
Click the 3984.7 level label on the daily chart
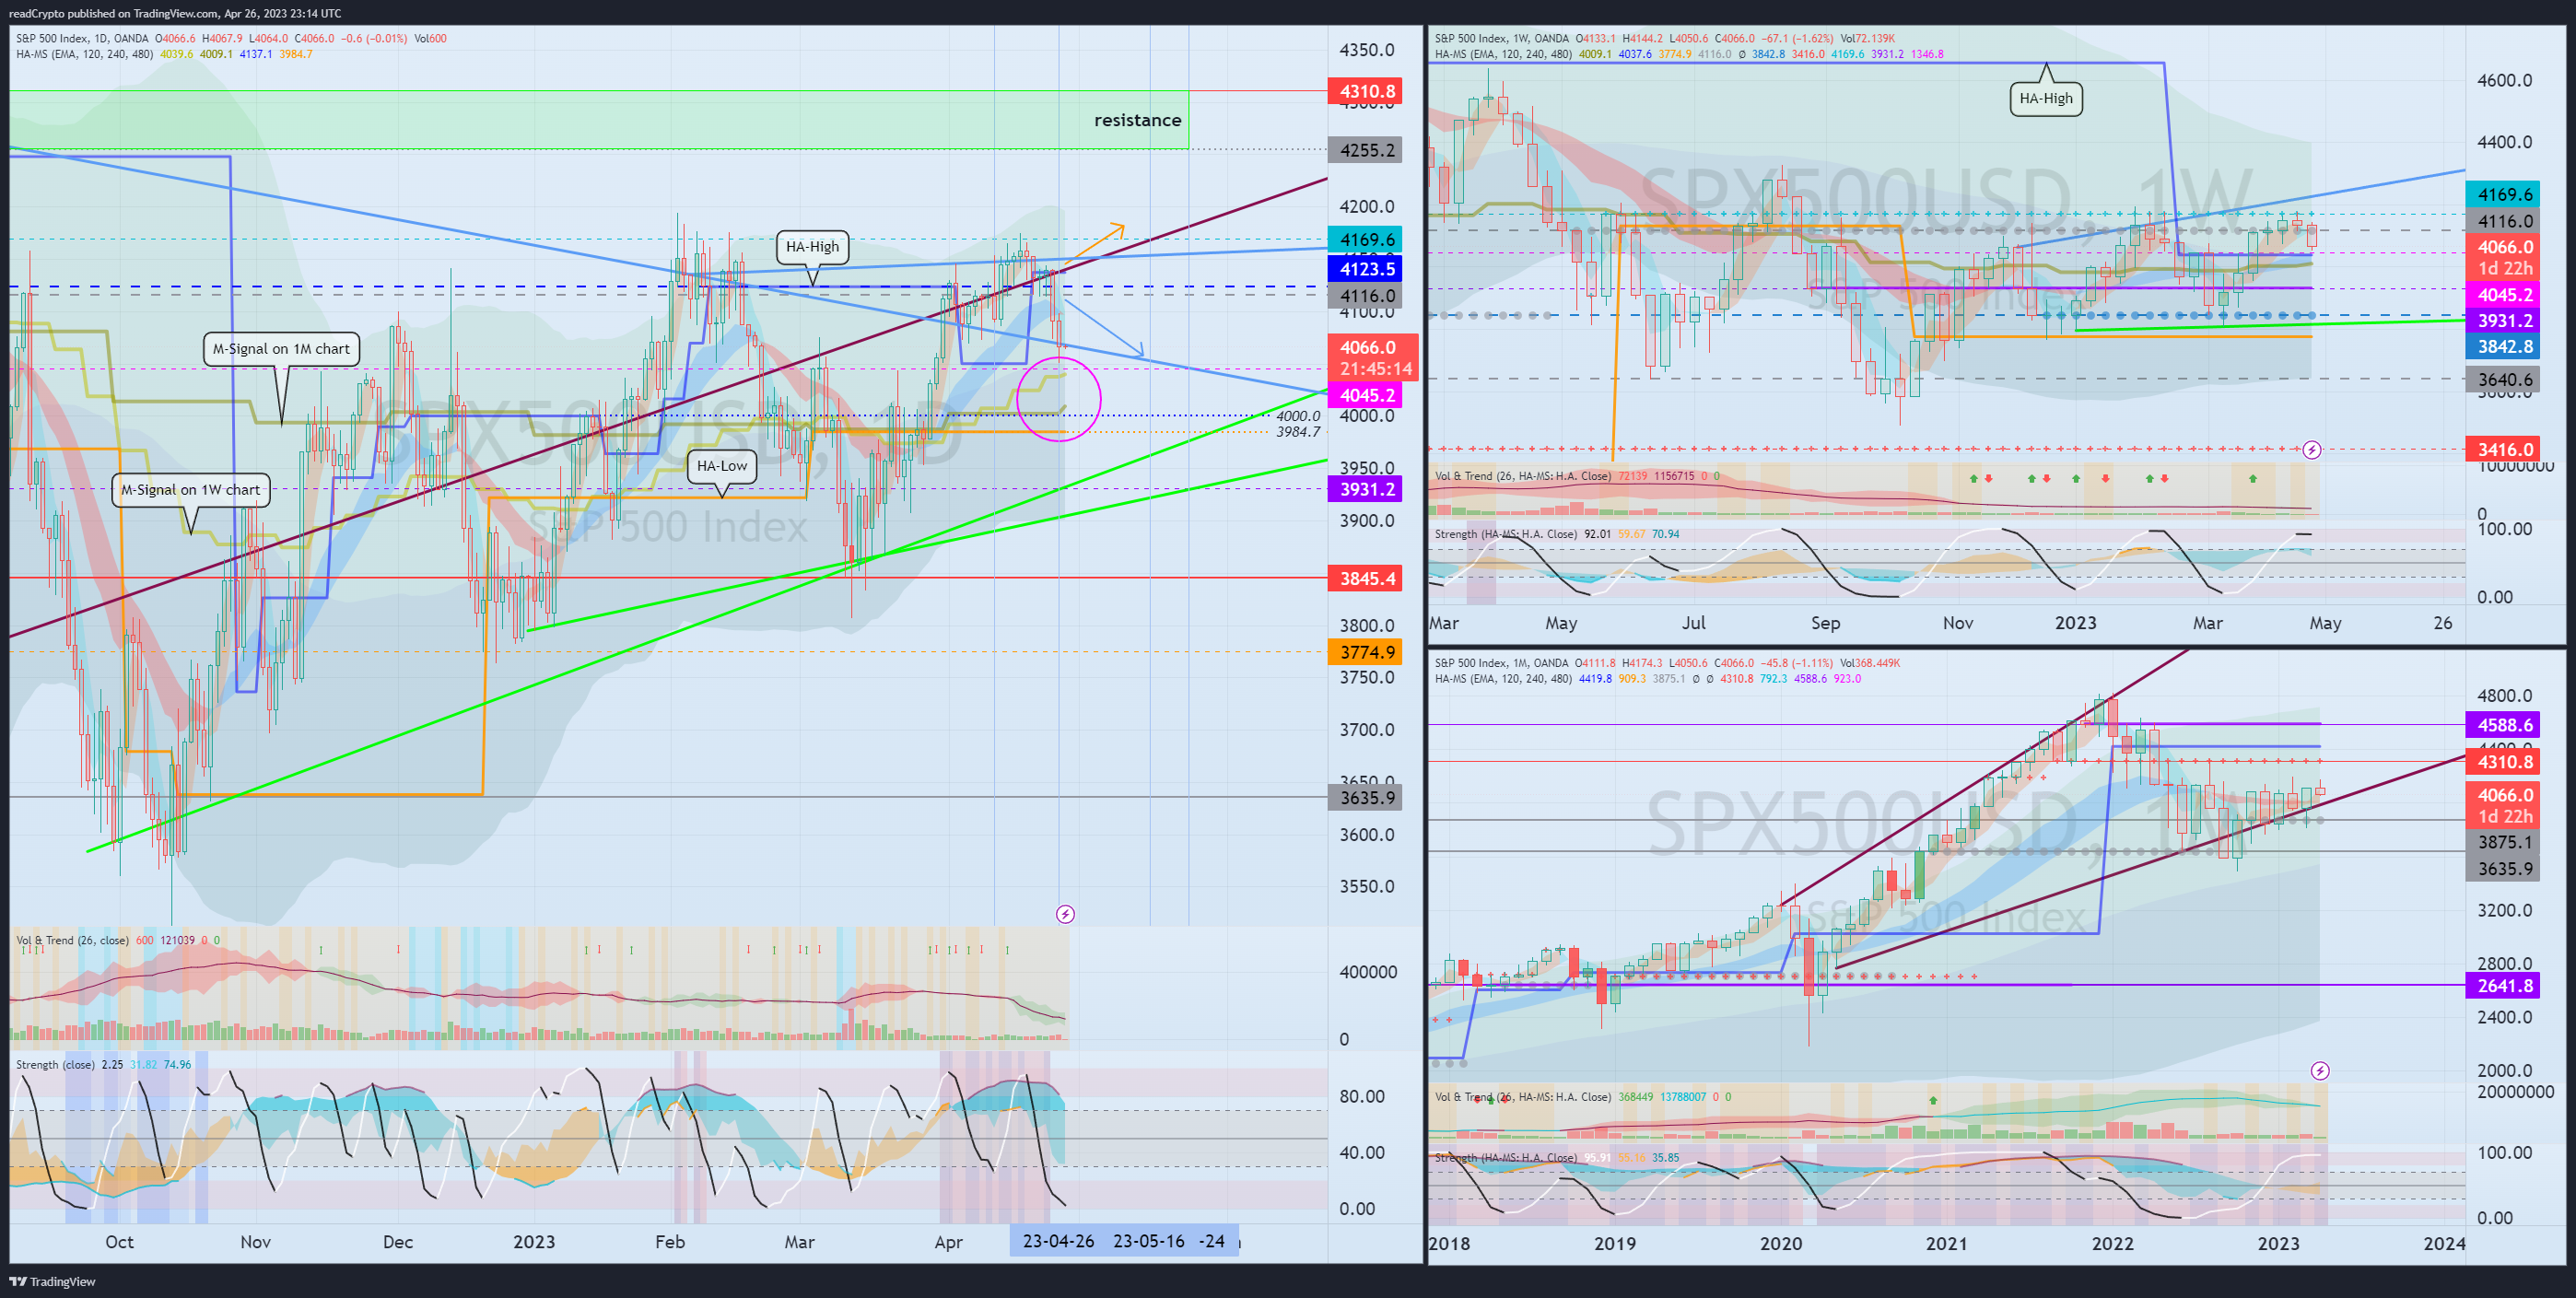coord(1297,432)
